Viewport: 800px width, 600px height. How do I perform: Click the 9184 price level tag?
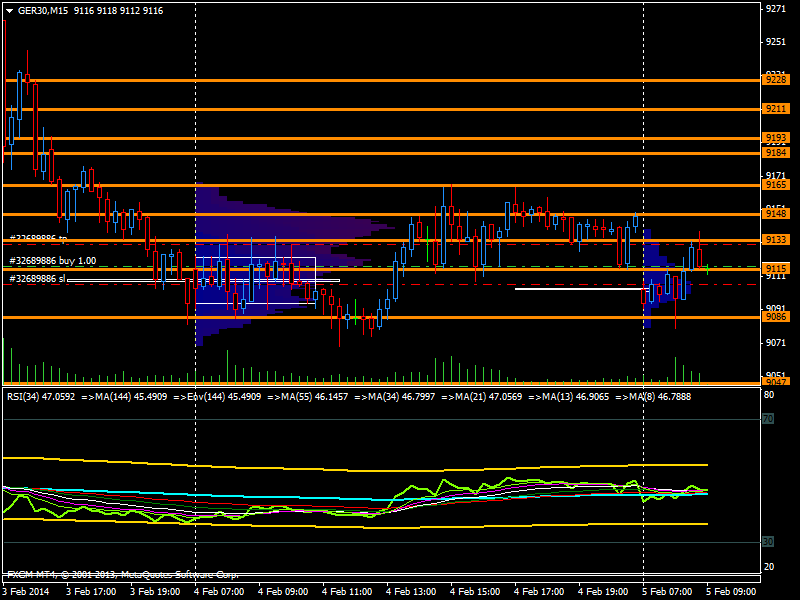(775, 153)
